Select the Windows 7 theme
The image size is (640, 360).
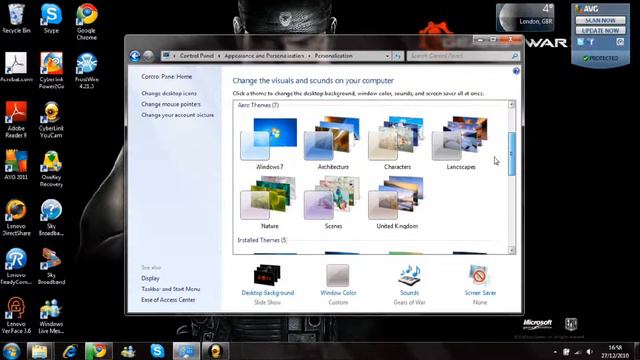pos(269,144)
